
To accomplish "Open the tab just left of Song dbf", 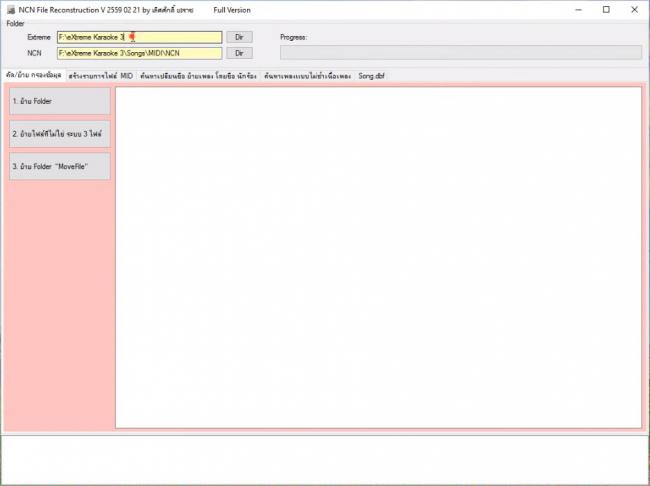I will pyautogui.click(x=308, y=76).
